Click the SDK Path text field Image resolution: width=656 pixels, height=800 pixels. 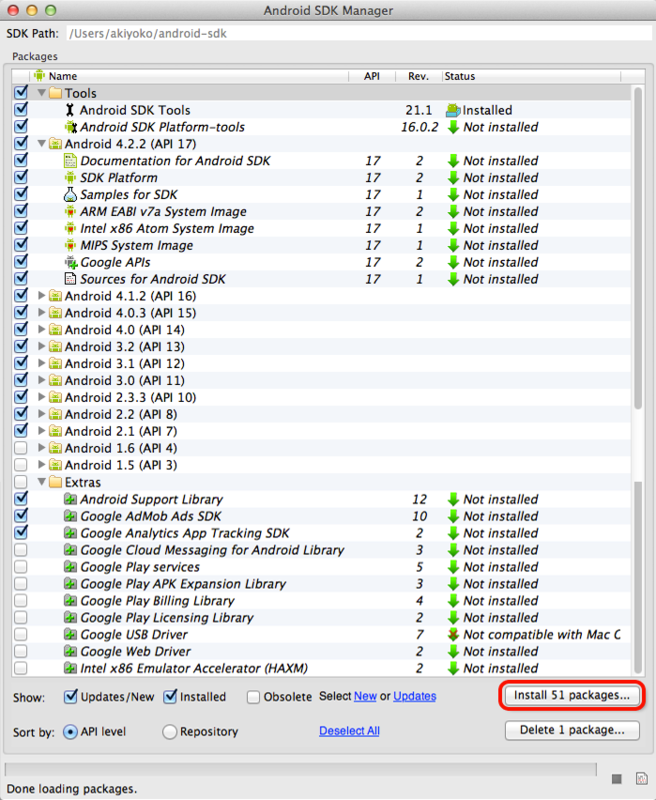359,34
